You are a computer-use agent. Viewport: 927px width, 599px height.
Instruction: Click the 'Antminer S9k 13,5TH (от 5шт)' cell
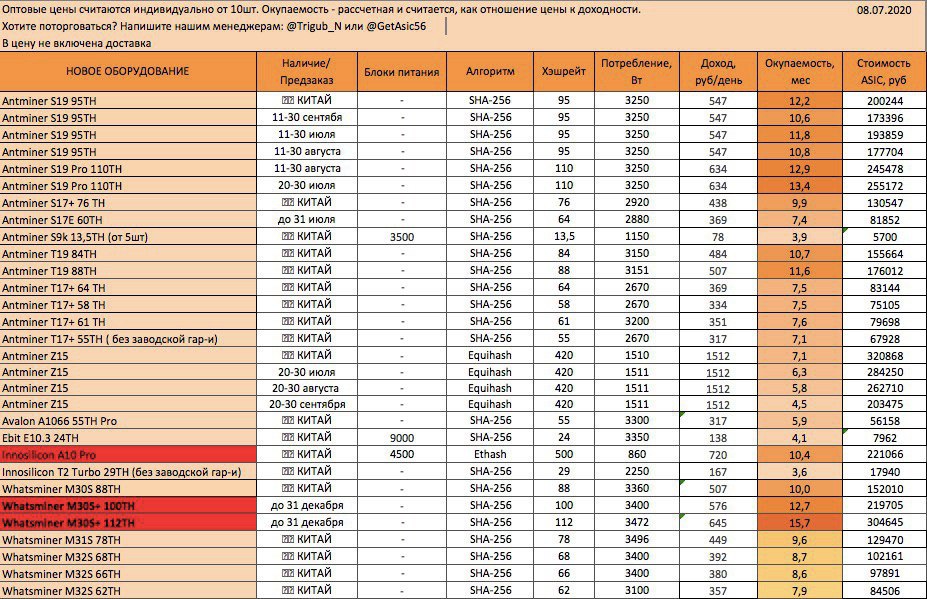128,237
